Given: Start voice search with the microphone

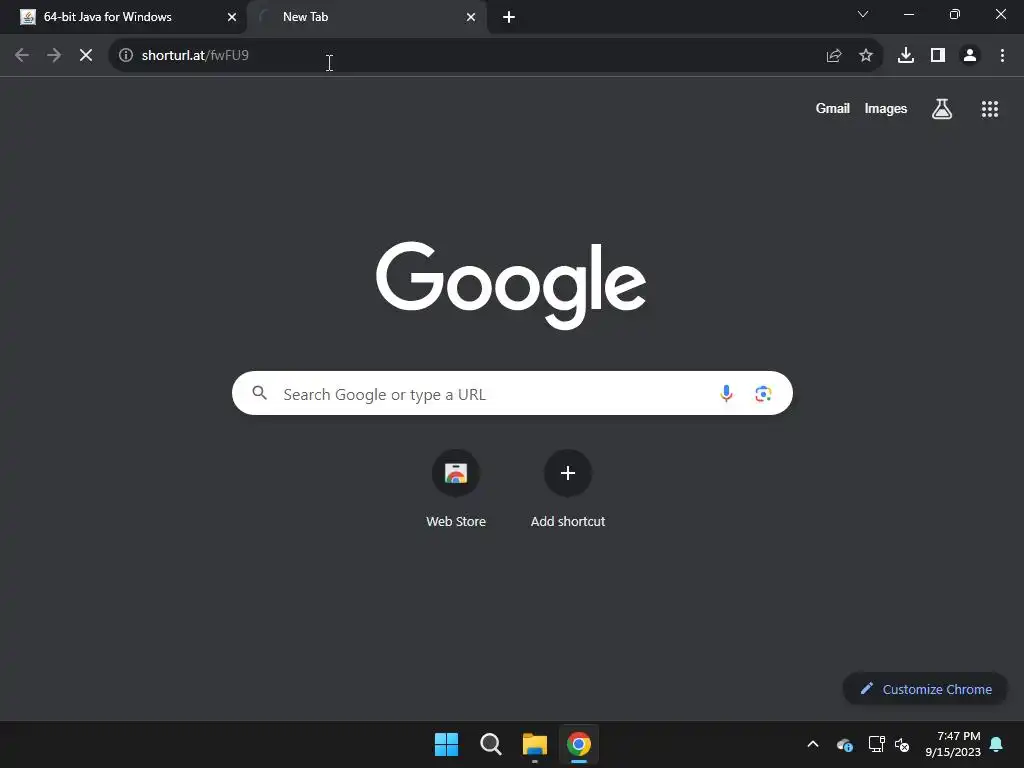Looking at the screenshot, I should 726,393.
